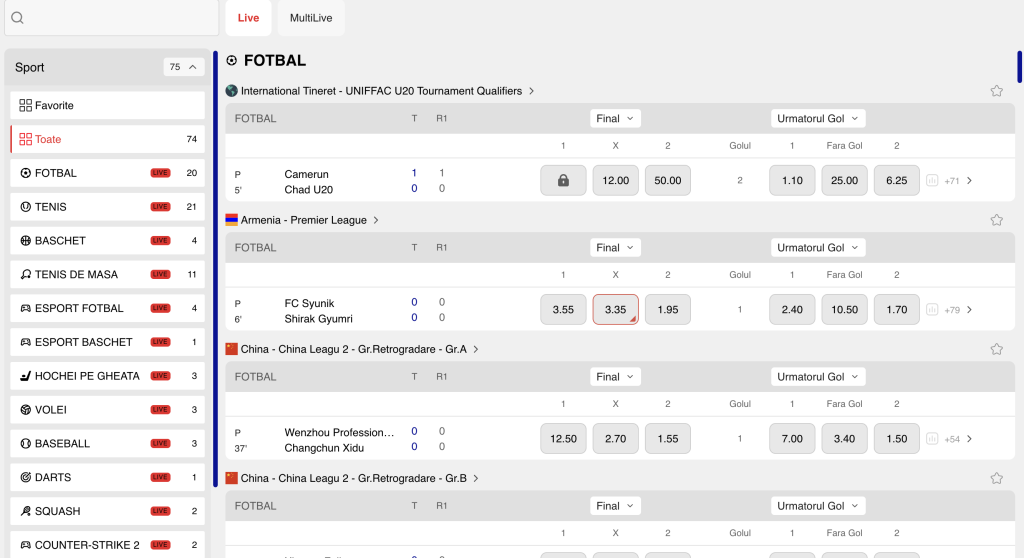1024x558 pixels.
Task: Click the FOTBAL soccer ball sidebar icon
Action: pyautogui.click(x=25, y=173)
